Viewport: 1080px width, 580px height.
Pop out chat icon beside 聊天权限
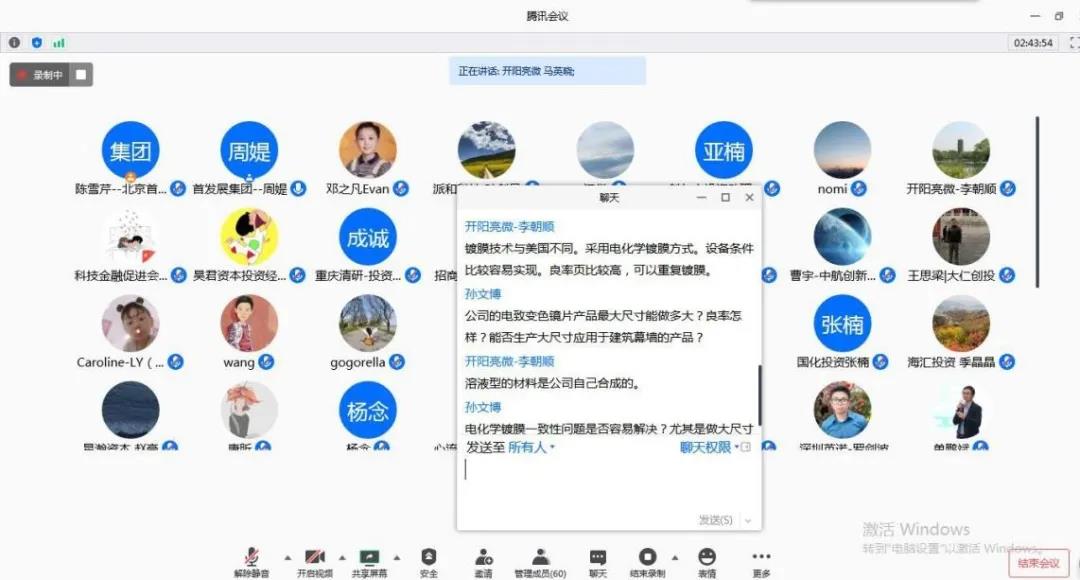745,447
